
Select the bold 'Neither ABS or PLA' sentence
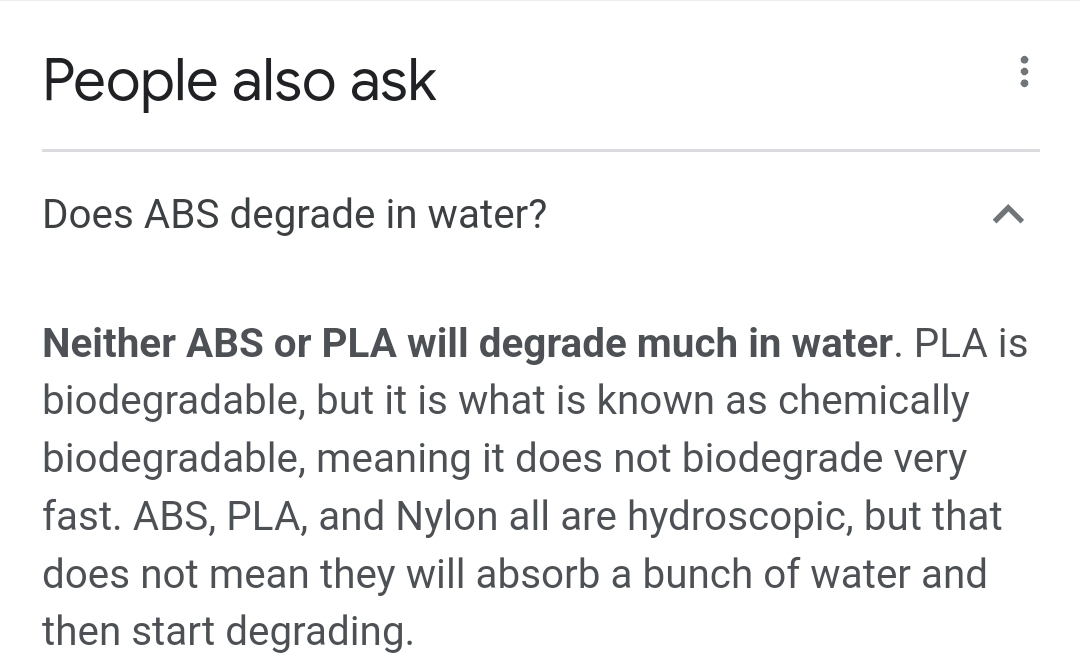pos(468,343)
